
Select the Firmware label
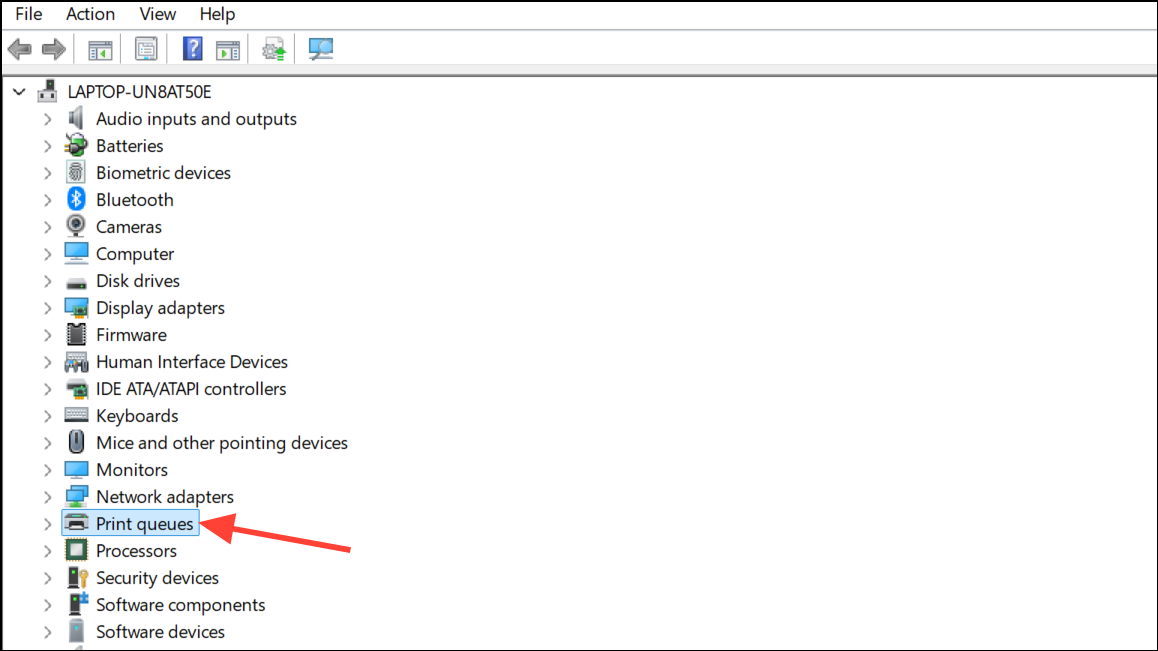[131, 335]
